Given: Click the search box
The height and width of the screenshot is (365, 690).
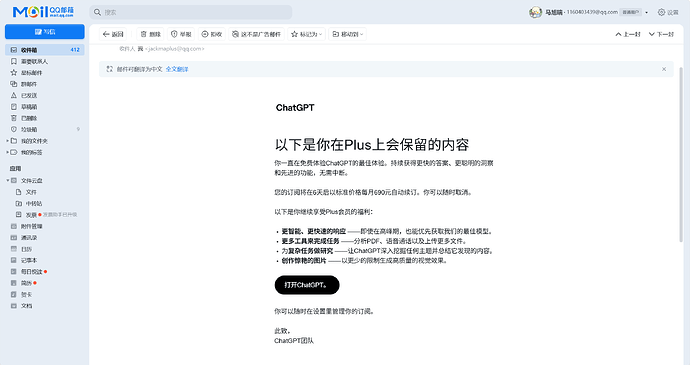Looking at the screenshot, I should (x=191, y=12).
